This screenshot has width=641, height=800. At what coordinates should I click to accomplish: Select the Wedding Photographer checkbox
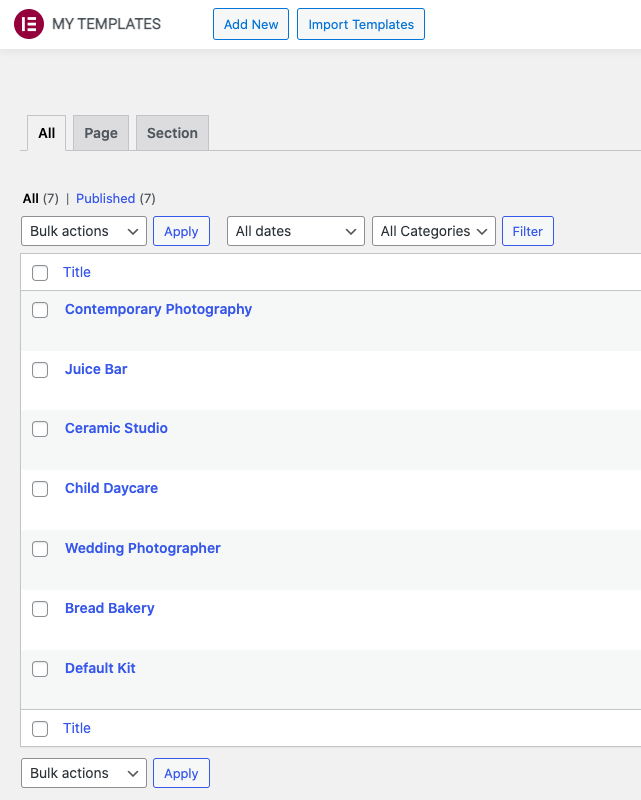[x=40, y=549]
